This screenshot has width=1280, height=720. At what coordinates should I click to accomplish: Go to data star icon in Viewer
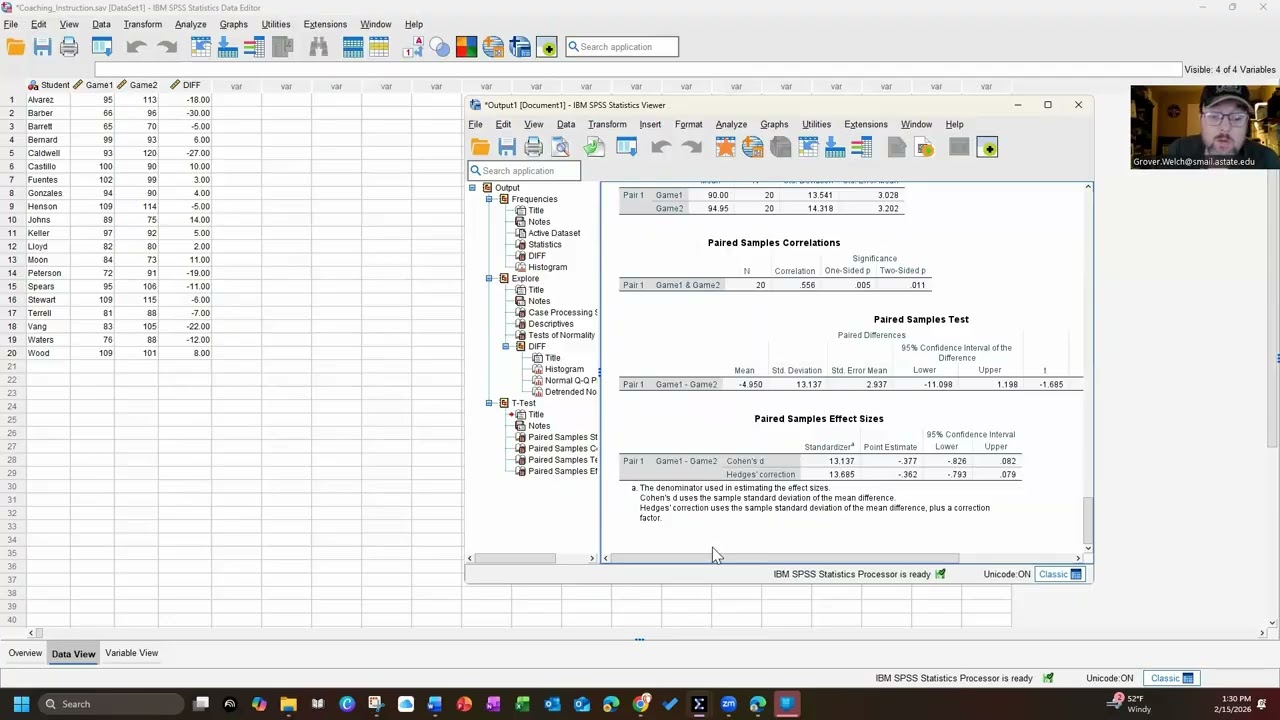[x=725, y=148]
